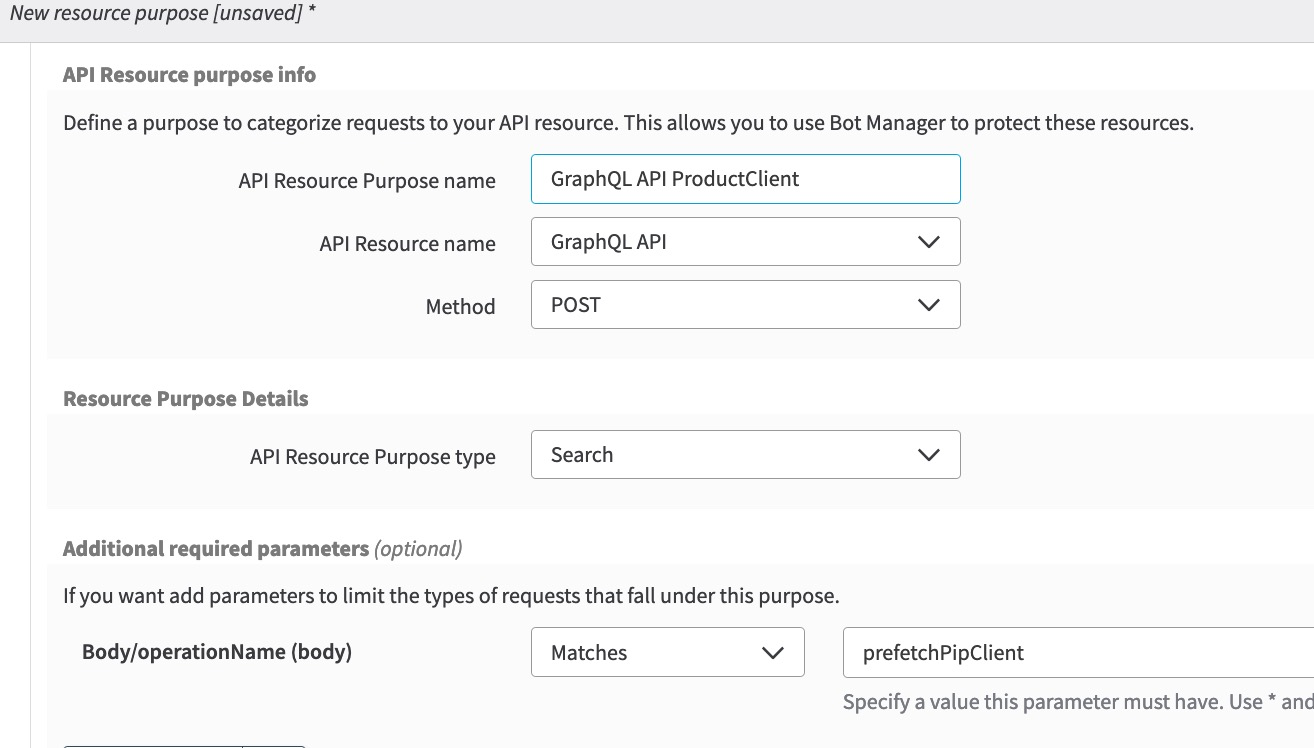Click the Purpose type chevron arrow
Viewport: 1314px width, 748px height.
928,455
